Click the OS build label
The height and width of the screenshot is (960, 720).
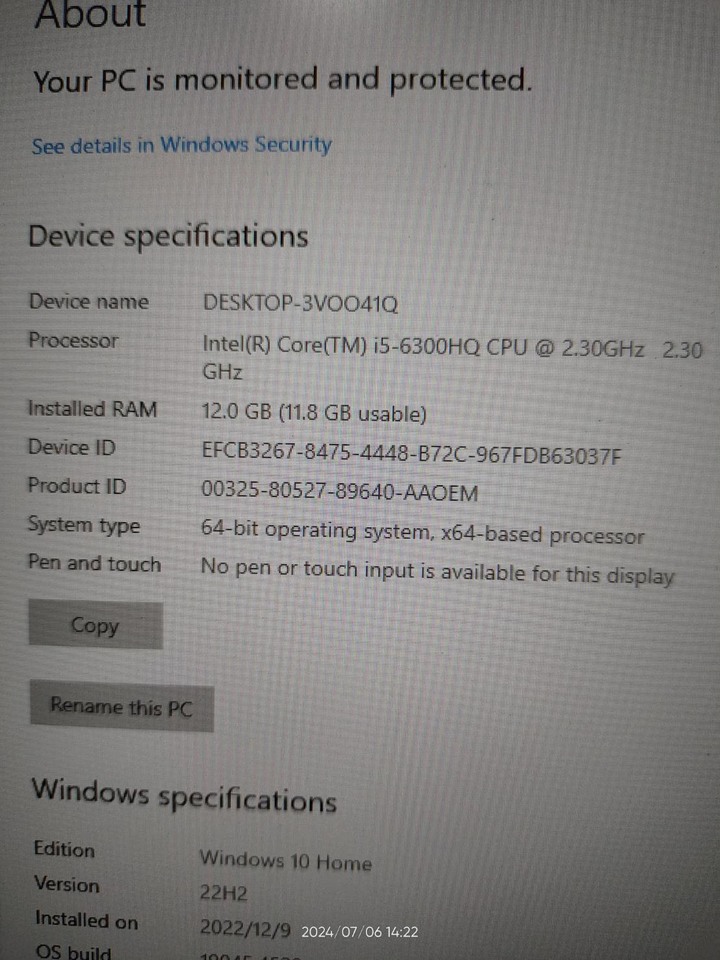73,952
